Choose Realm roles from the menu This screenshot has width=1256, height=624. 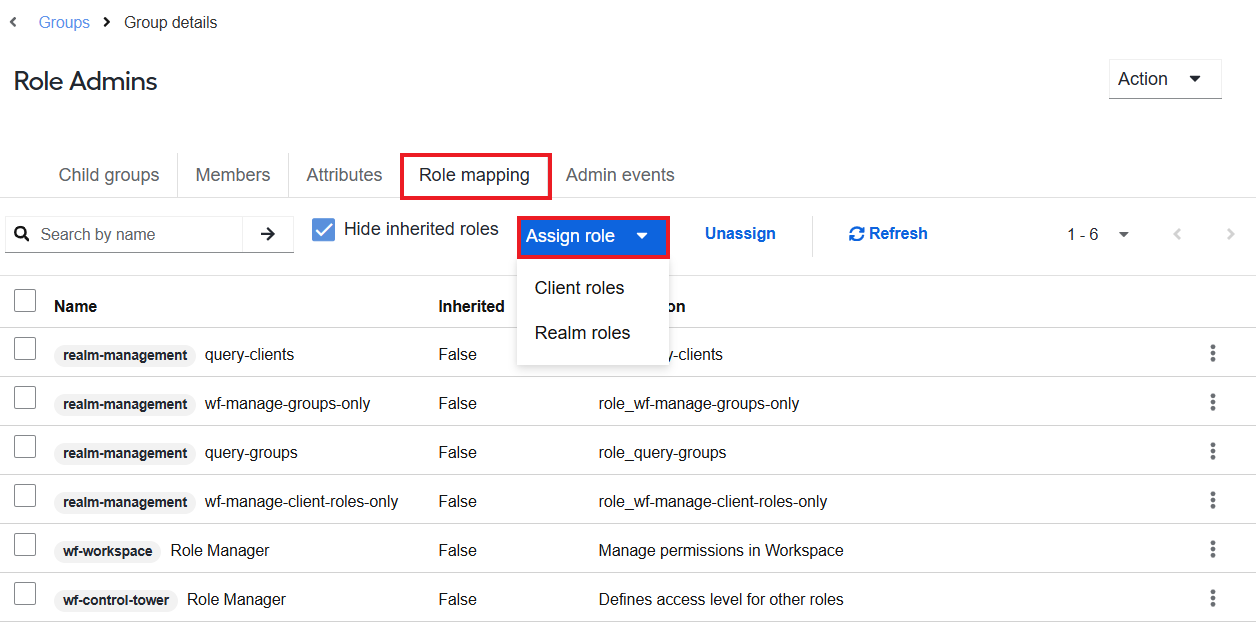582,333
